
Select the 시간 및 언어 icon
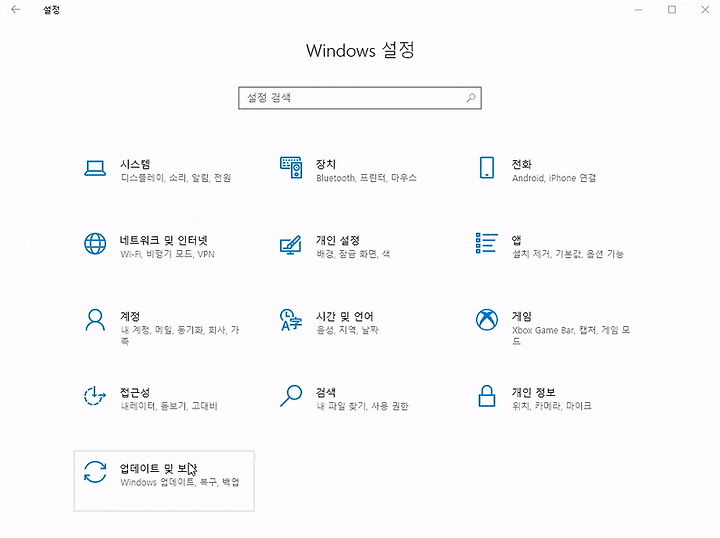pyautogui.click(x=291, y=320)
